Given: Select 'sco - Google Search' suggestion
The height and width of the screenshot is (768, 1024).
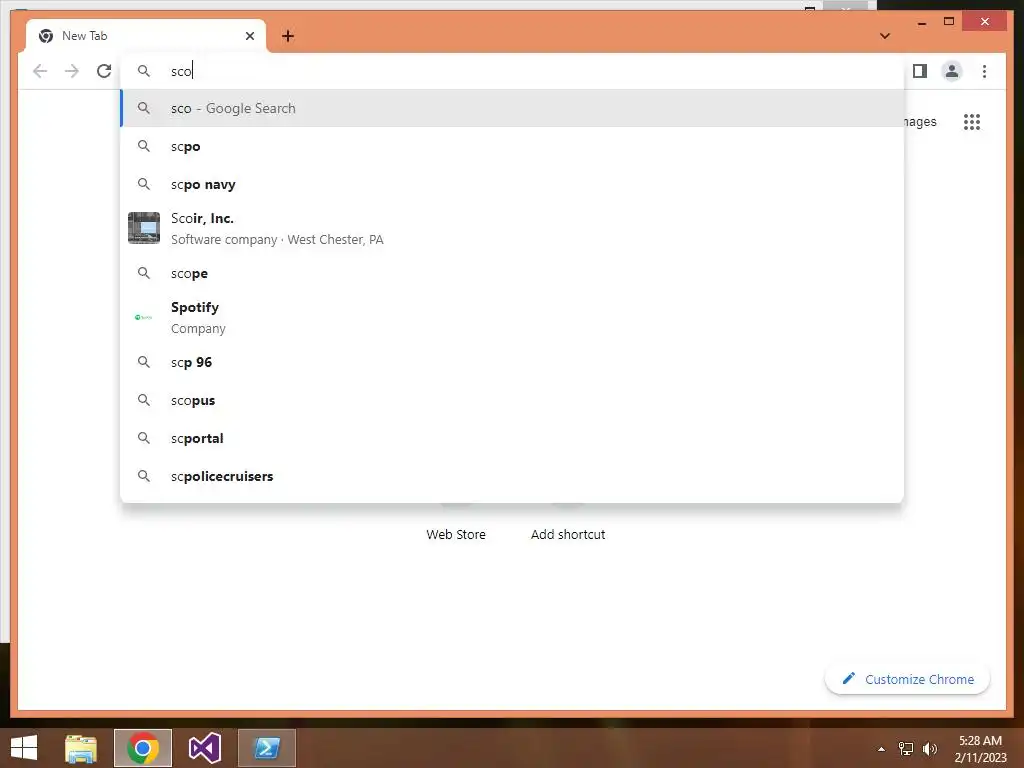Looking at the screenshot, I should (513, 108).
